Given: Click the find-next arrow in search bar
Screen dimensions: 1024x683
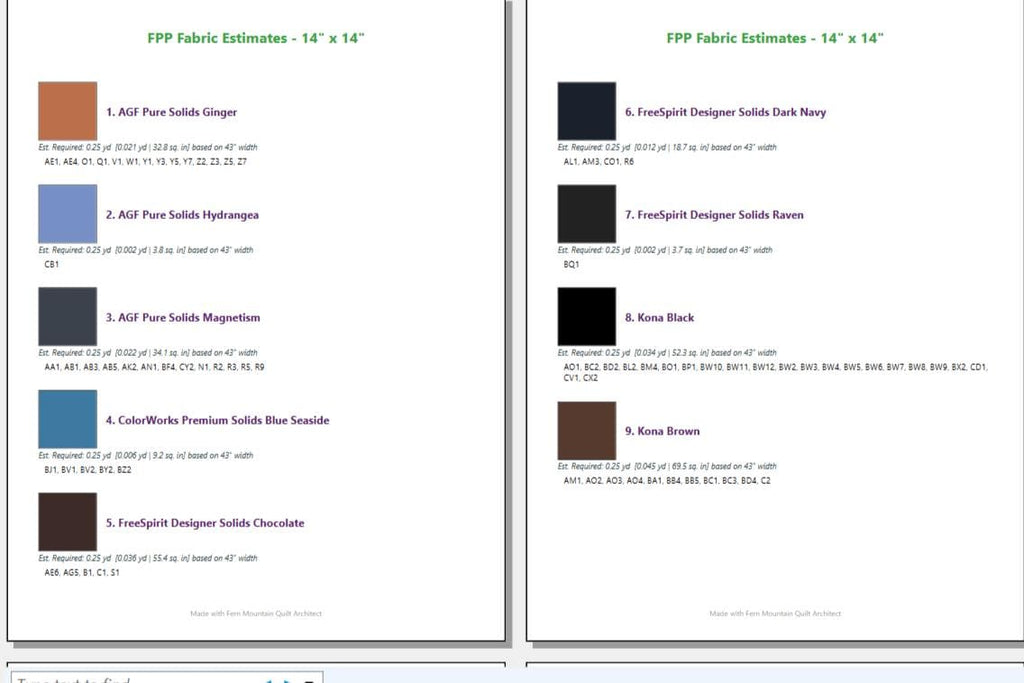Looking at the screenshot, I should click(287, 680).
